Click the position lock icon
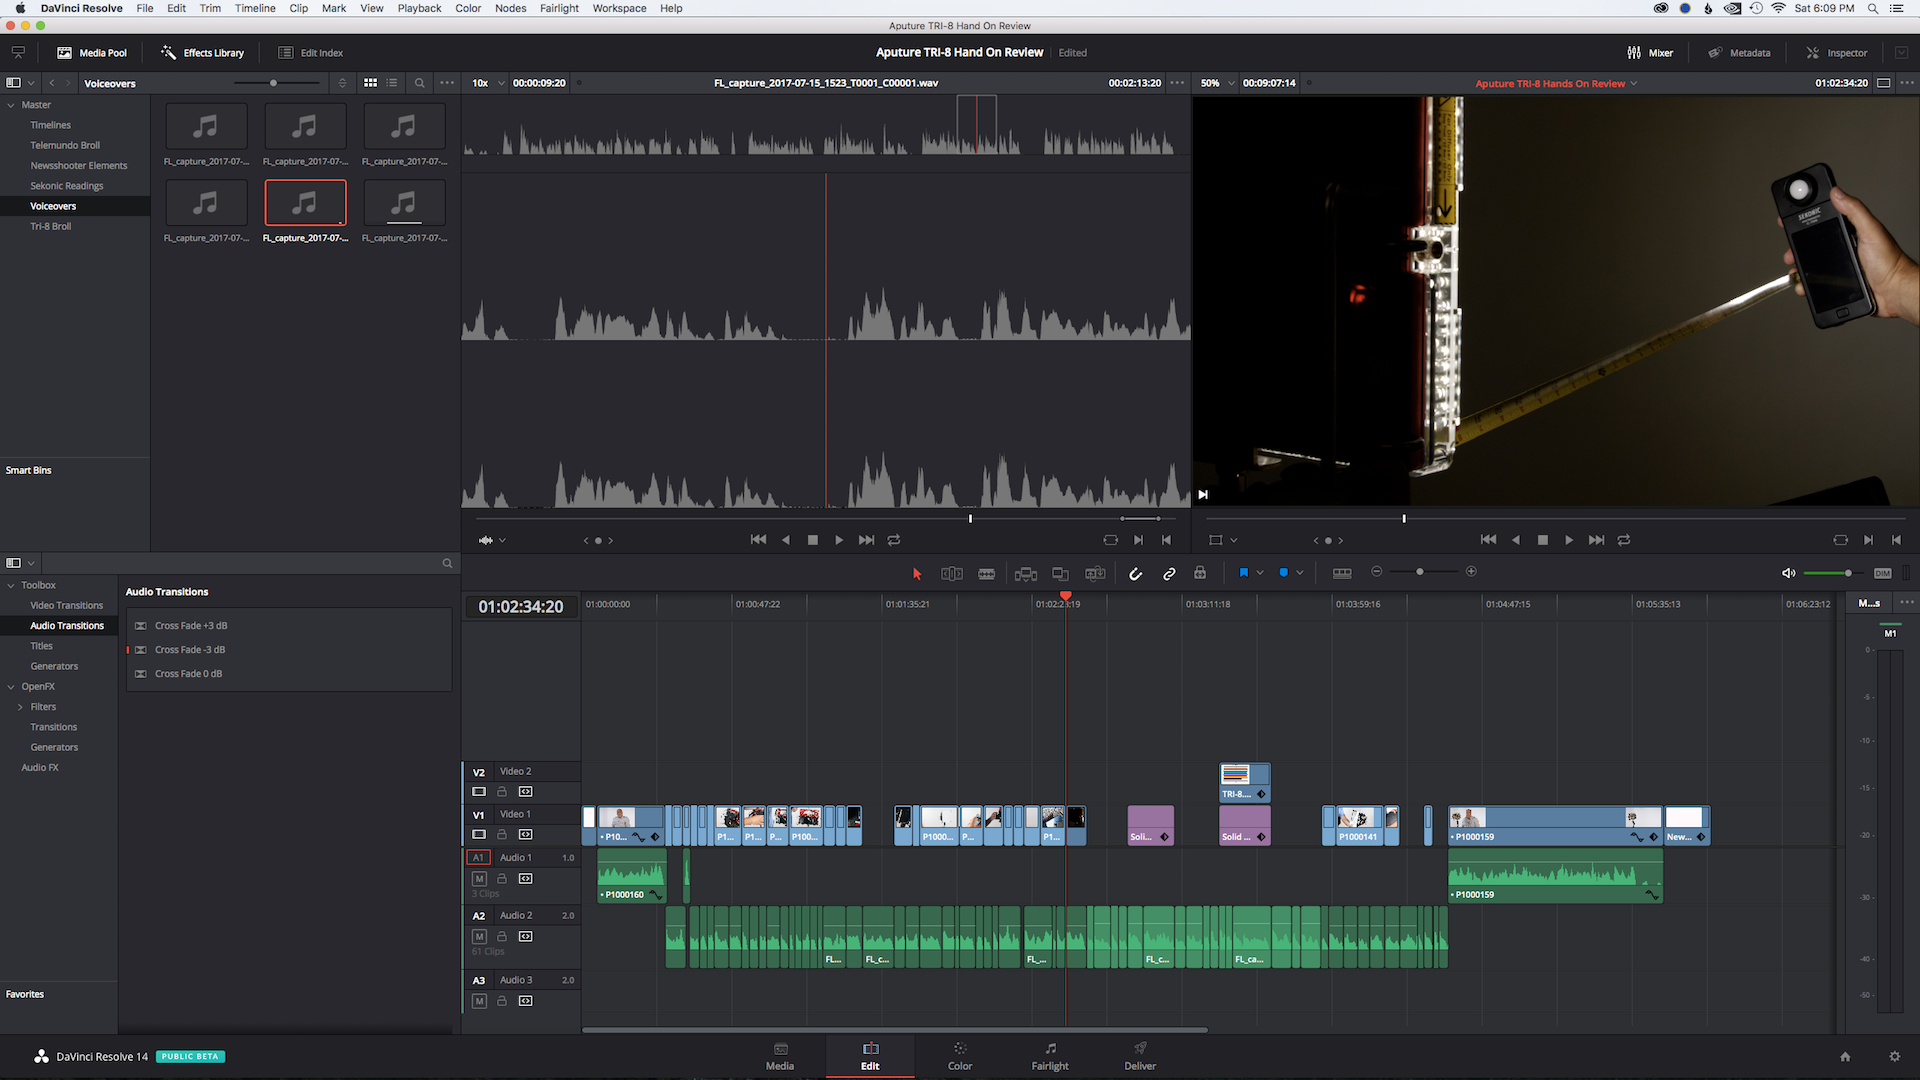Screen dimensions: 1920x1080 1200,573
